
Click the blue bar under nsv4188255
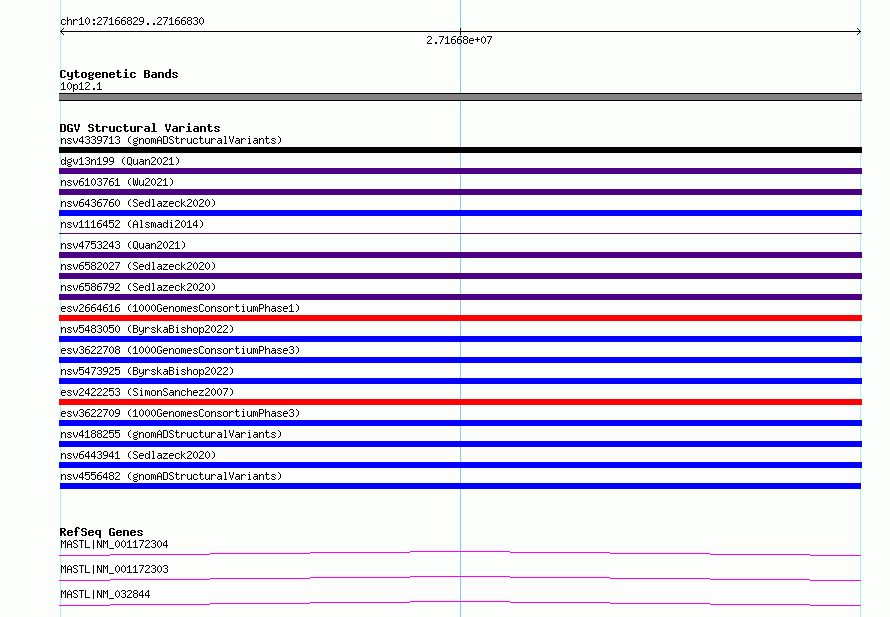pos(460,444)
